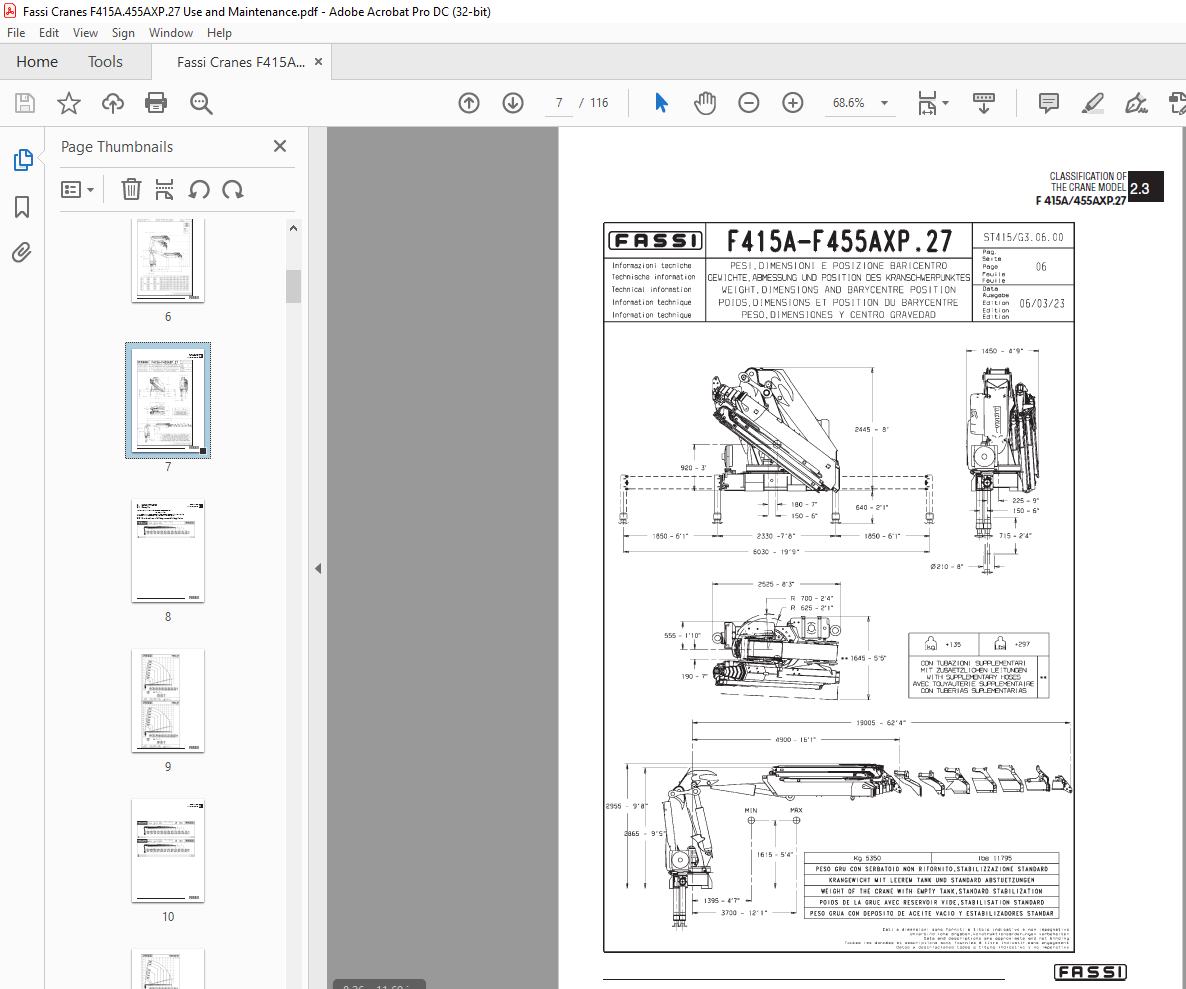The image size is (1186, 989).
Task: Activate the hand pan tool
Action: pyautogui.click(x=705, y=103)
